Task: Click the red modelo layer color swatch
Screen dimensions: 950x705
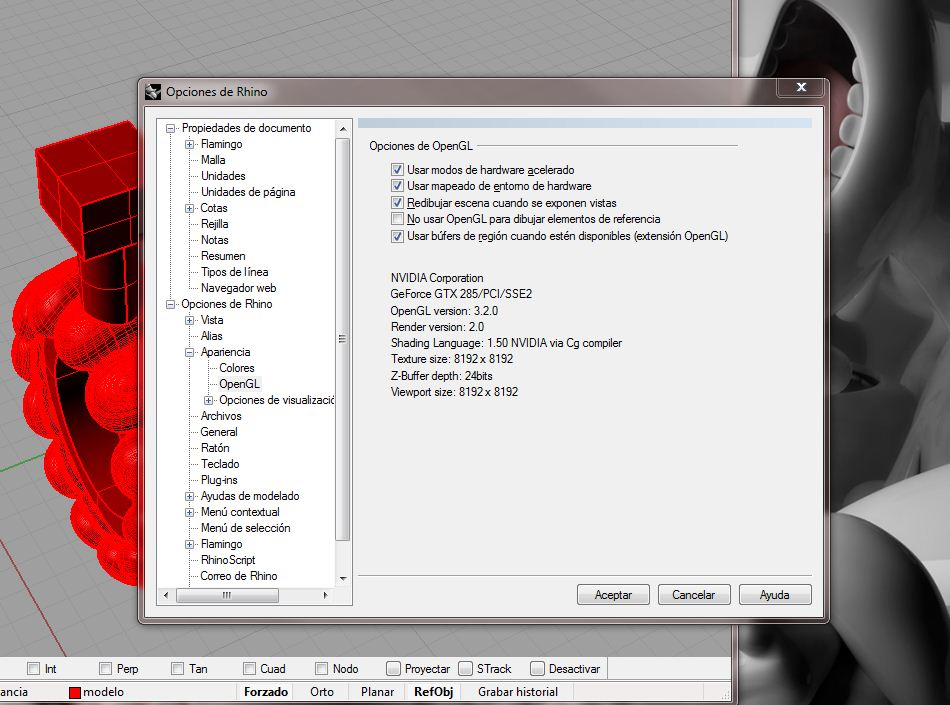Action: pyautogui.click(x=75, y=693)
